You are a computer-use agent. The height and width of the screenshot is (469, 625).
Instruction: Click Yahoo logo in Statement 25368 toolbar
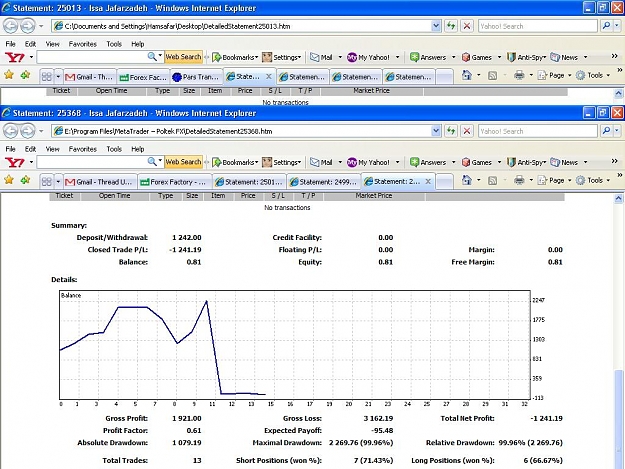point(15,162)
